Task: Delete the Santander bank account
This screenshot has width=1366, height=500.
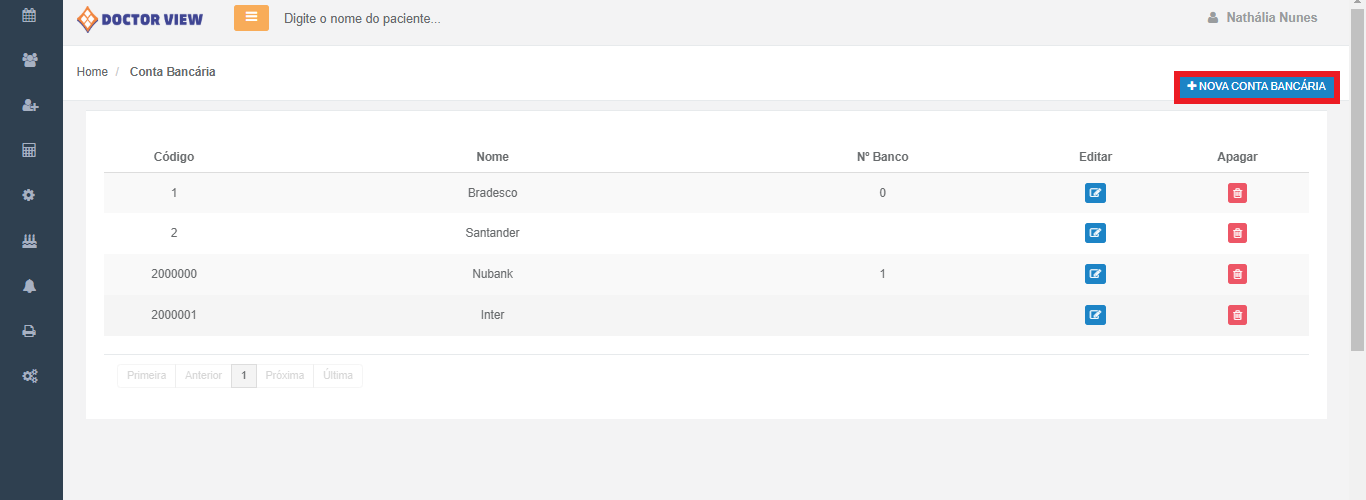Action: 1237,234
